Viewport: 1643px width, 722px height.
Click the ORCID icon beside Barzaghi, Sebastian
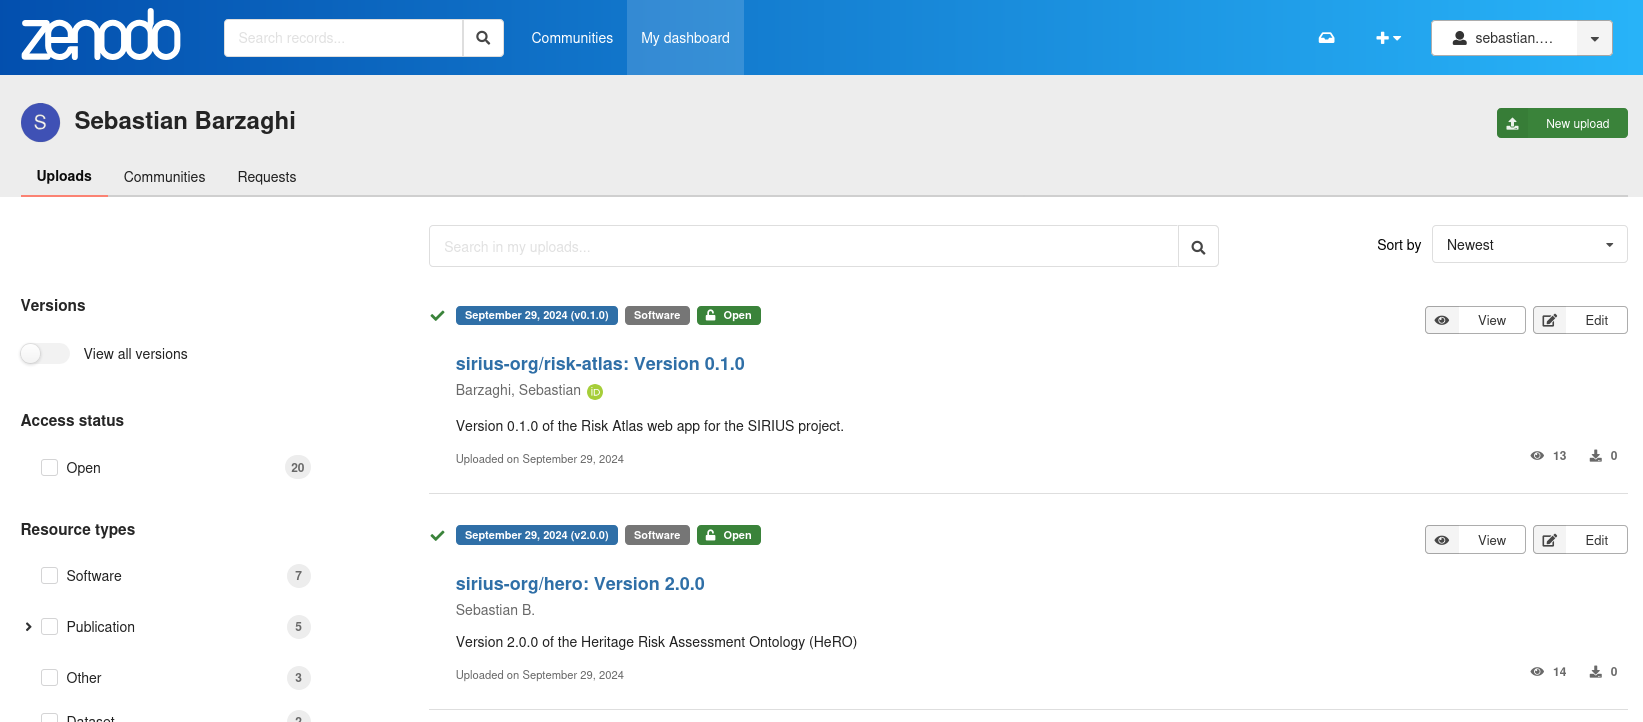coord(595,392)
